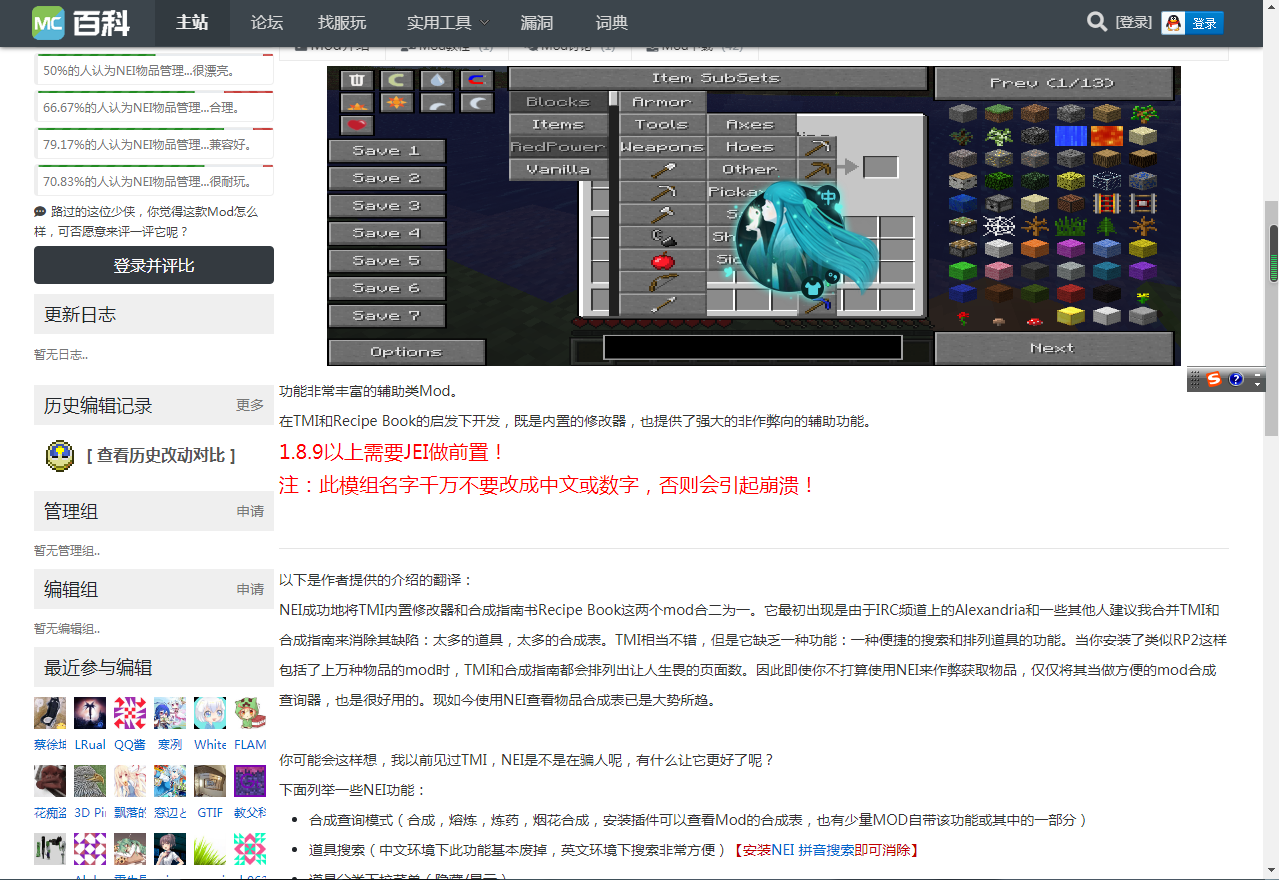Viewport: 1279px width, 880px height.
Task: Open the 词典 menu item
Action: pyautogui.click(x=611, y=22)
